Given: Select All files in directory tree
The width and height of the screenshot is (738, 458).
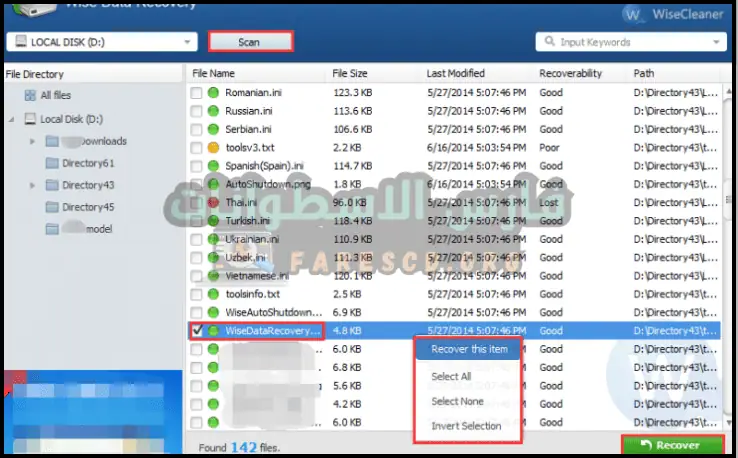Looking at the screenshot, I should pyautogui.click(x=56, y=96).
